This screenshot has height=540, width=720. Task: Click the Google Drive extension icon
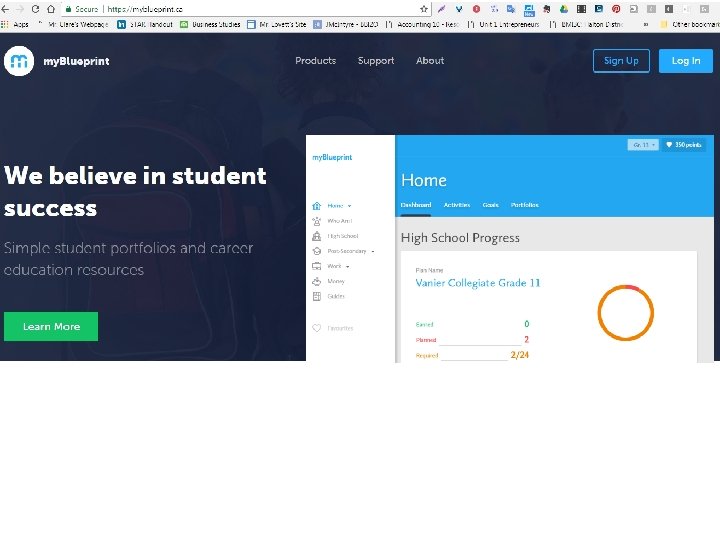(563, 9)
